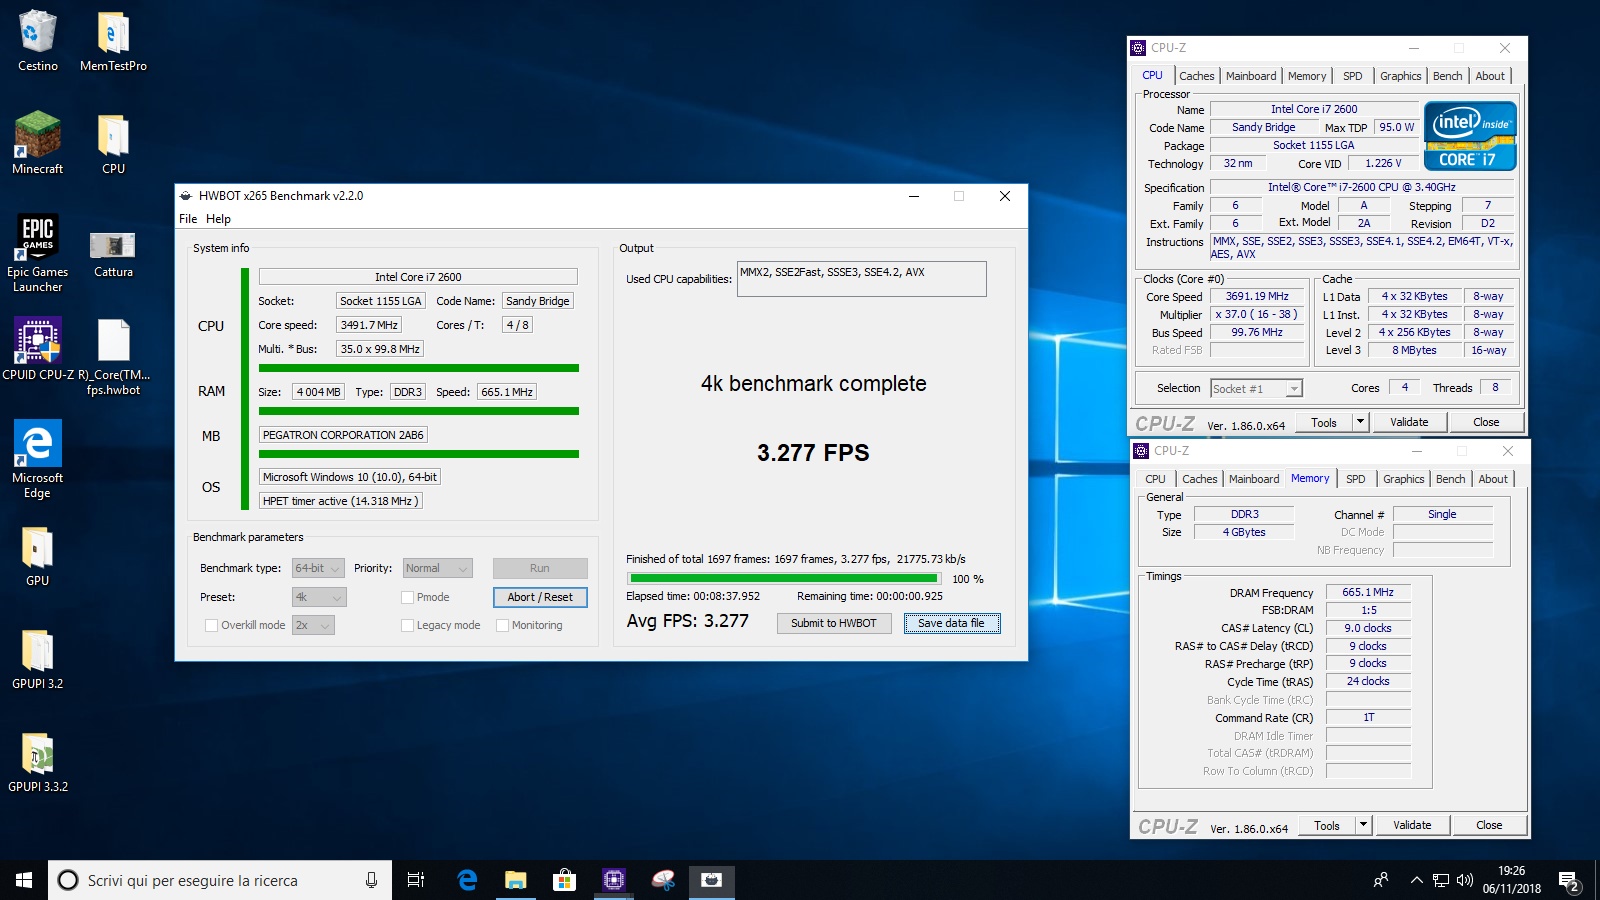The width and height of the screenshot is (1600, 900).
Task: Open the Help menu in HWBOT
Action: pos(218,219)
